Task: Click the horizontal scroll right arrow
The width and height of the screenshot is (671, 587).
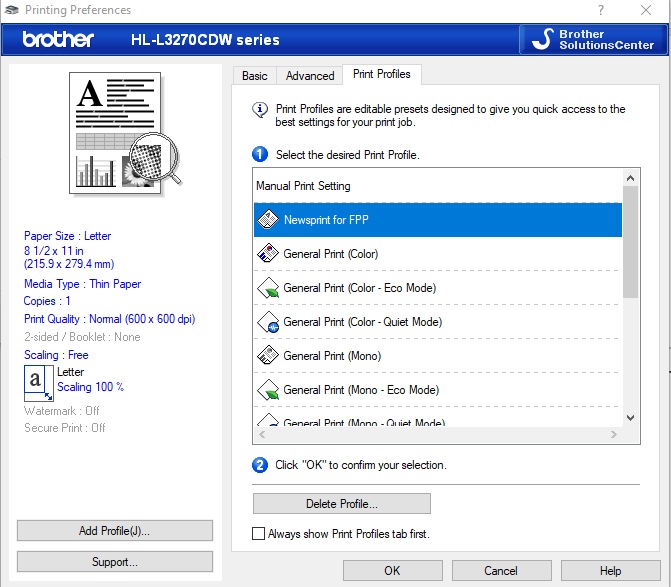Action: tap(614, 435)
